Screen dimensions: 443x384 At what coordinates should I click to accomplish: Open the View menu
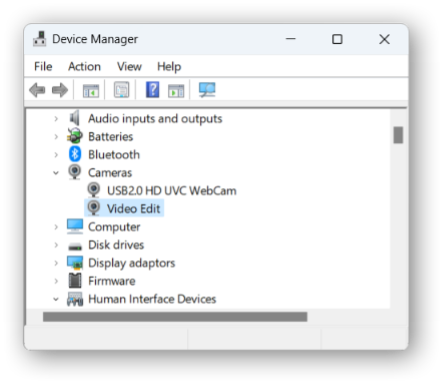129,66
